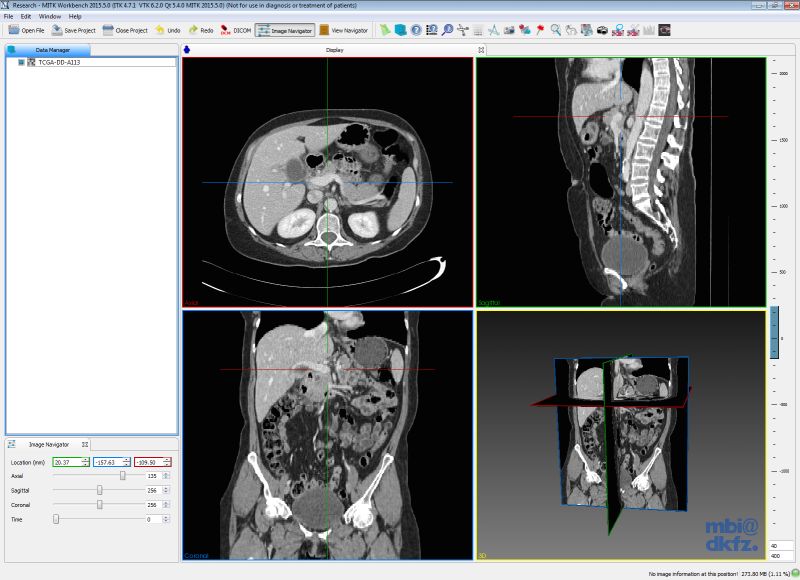Click the red-bordered location field -109.50
Viewport: 800px width, 580px height.
pos(153,462)
